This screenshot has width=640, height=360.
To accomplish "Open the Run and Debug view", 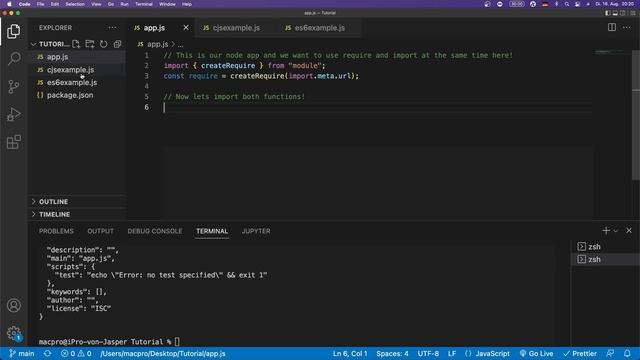I will [13, 114].
